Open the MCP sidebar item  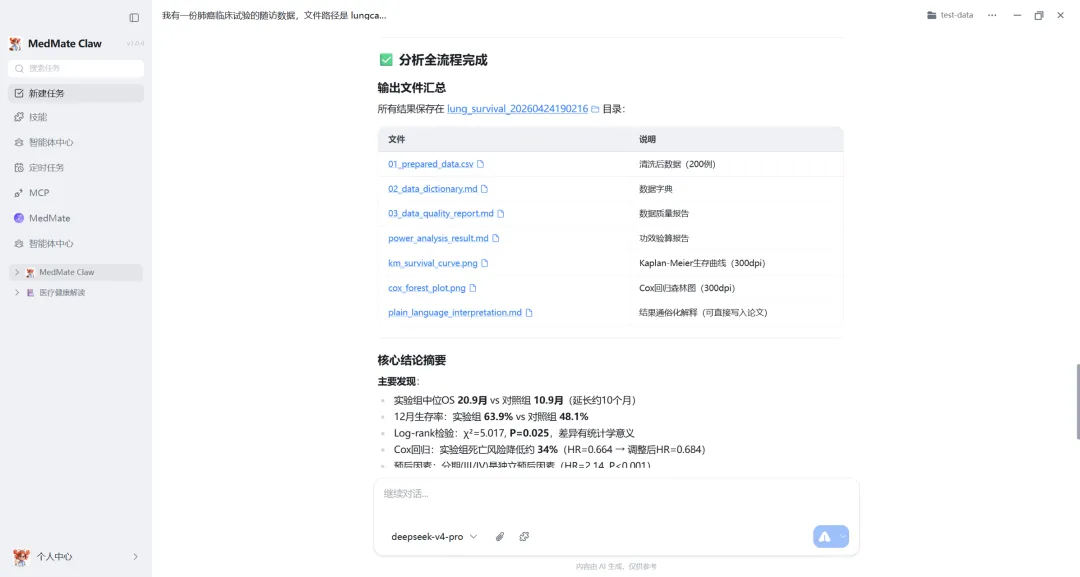tap(76, 193)
